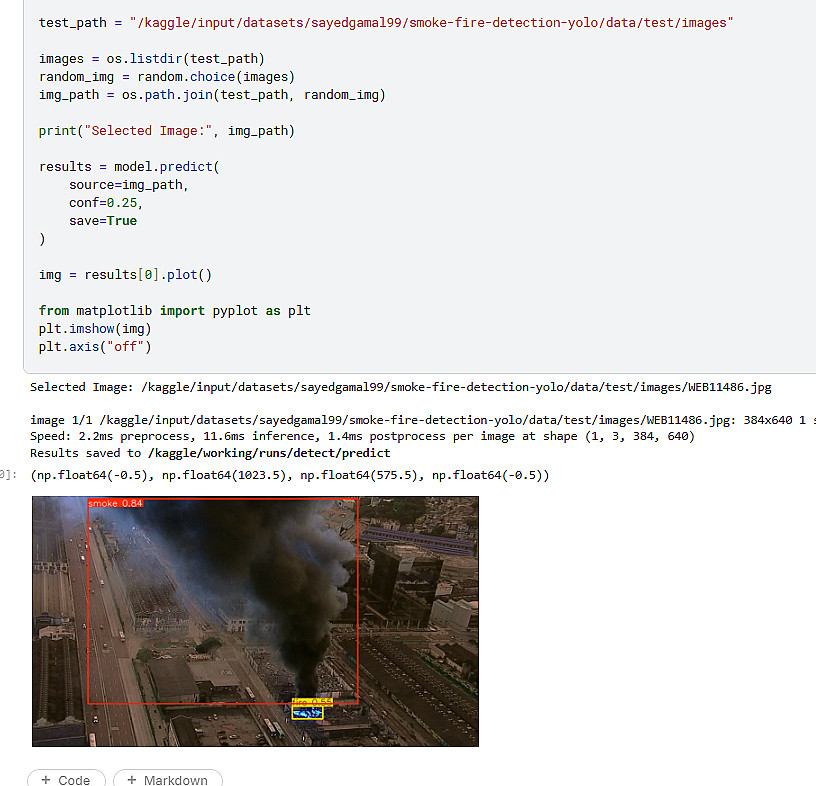Click the print("Selected Image:") statement
The height and width of the screenshot is (786, 816).
pos(167,131)
